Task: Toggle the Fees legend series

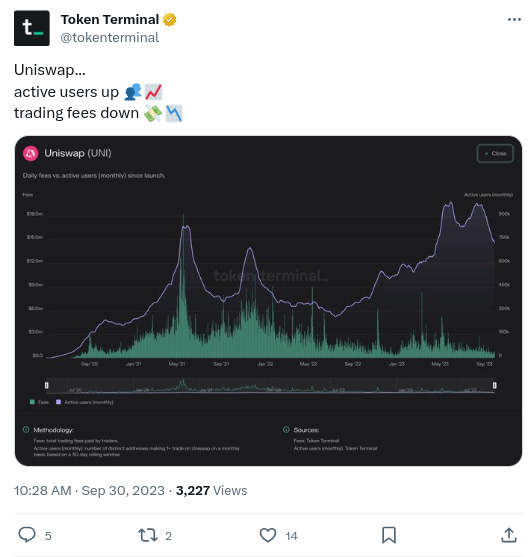Action: (39, 402)
